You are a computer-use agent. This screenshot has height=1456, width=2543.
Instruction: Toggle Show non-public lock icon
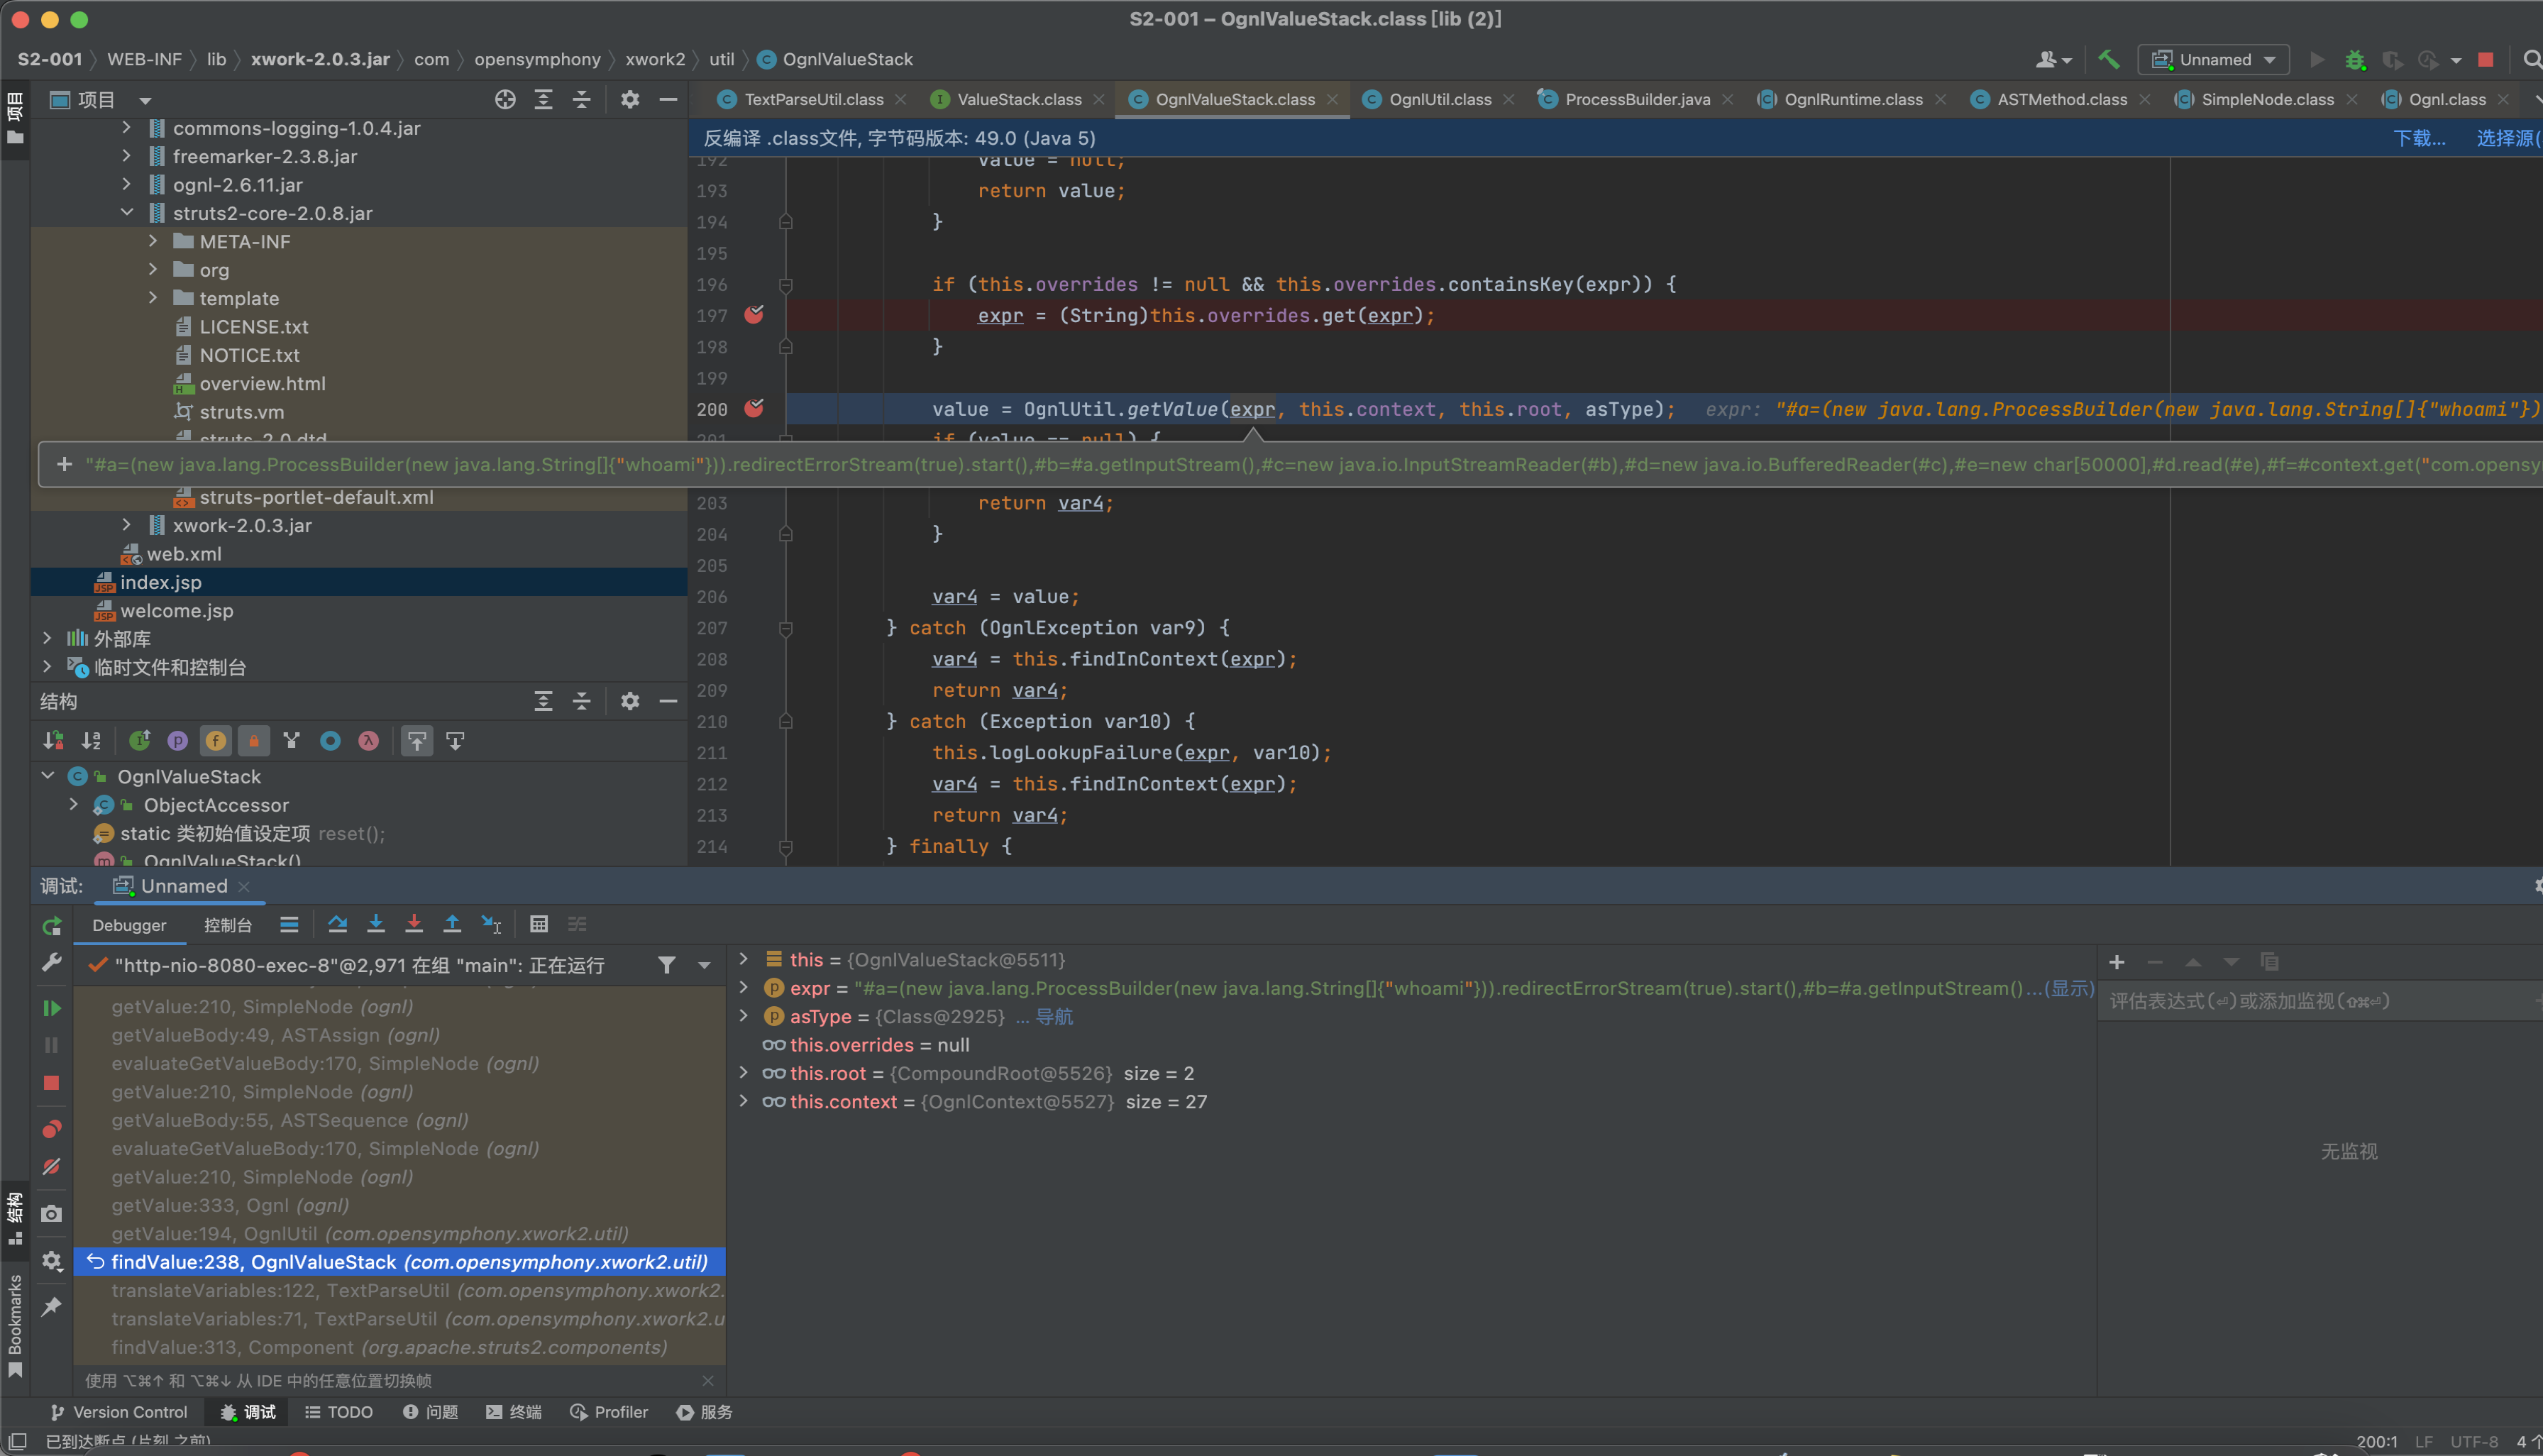point(253,741)
